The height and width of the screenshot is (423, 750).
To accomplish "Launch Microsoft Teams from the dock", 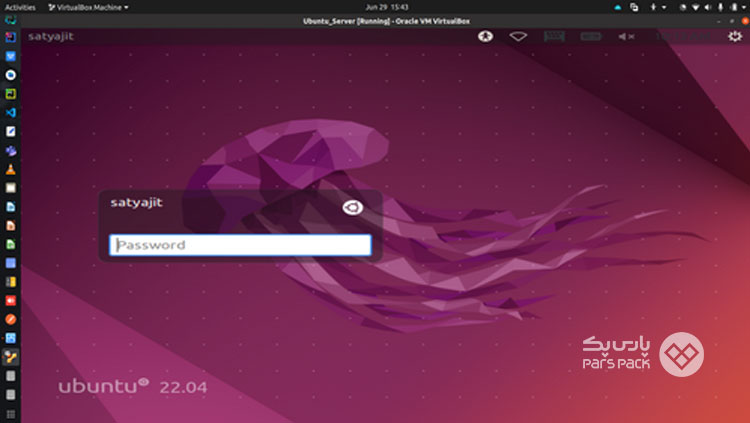I will 11,150.
